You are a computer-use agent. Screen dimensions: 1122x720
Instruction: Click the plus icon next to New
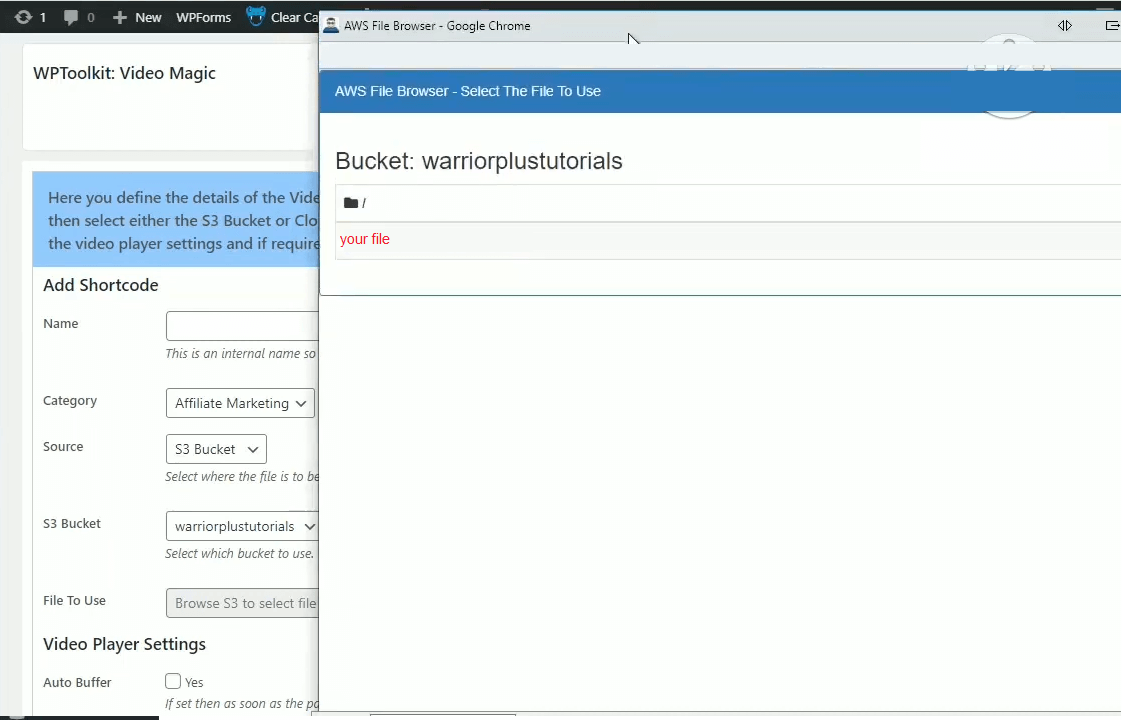pos(119,17)
